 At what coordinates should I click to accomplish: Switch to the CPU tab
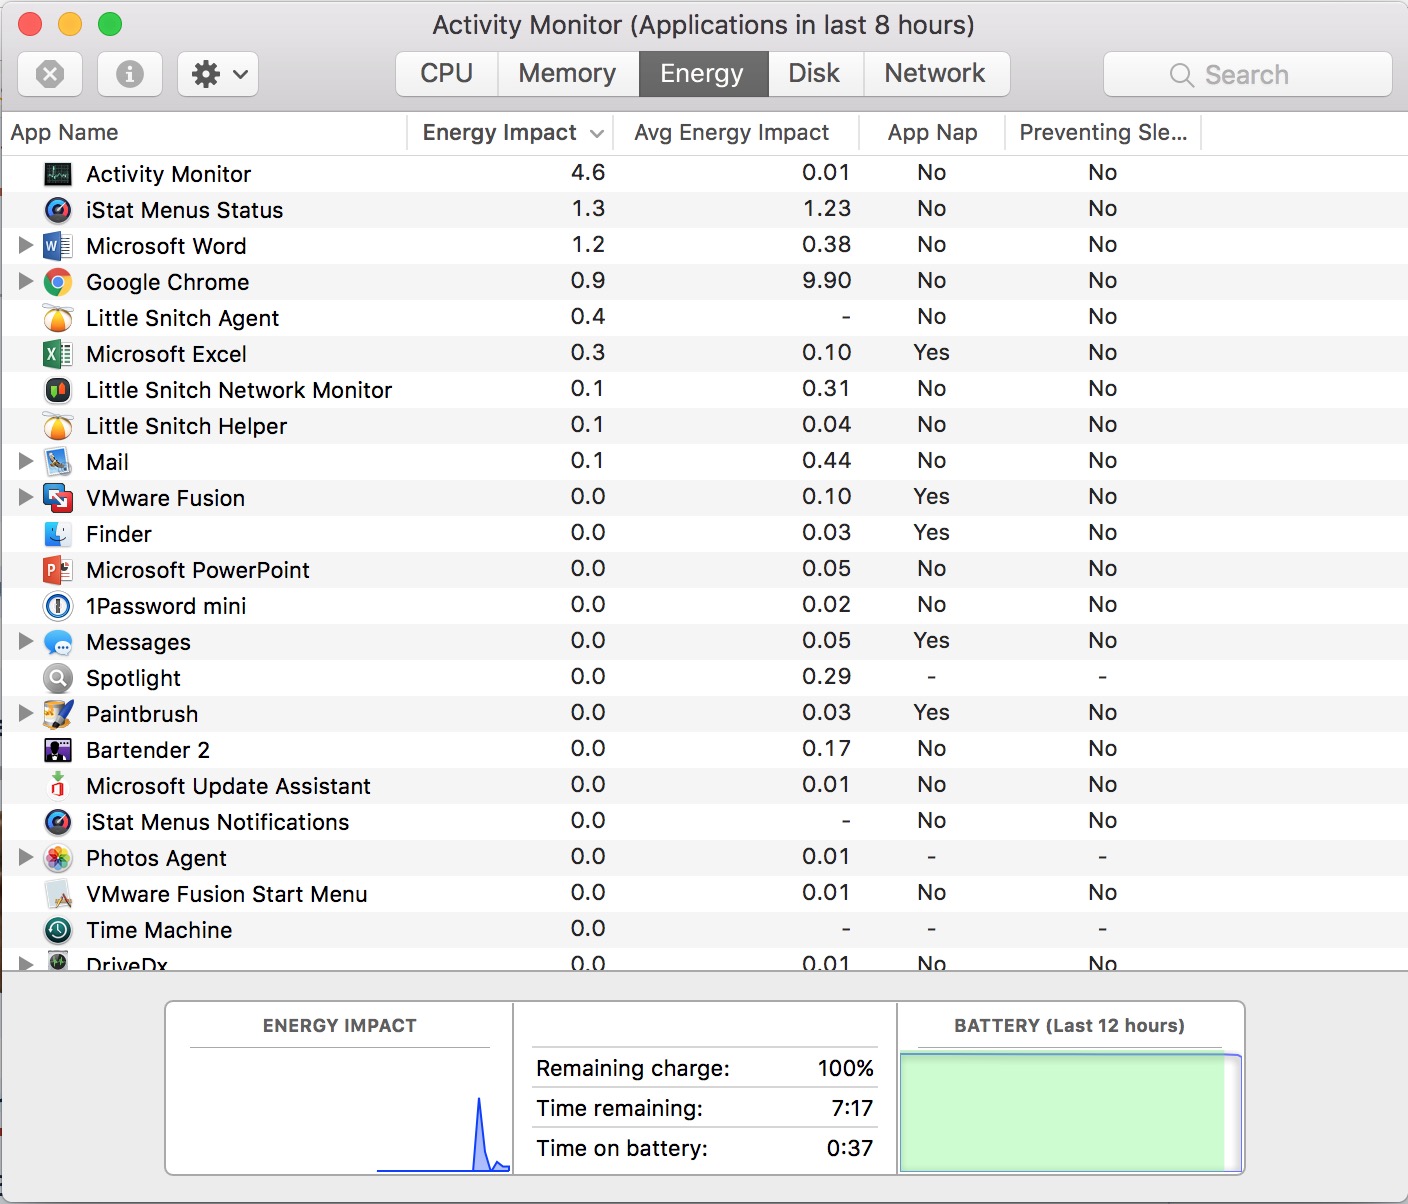click(x=446, y=74)
